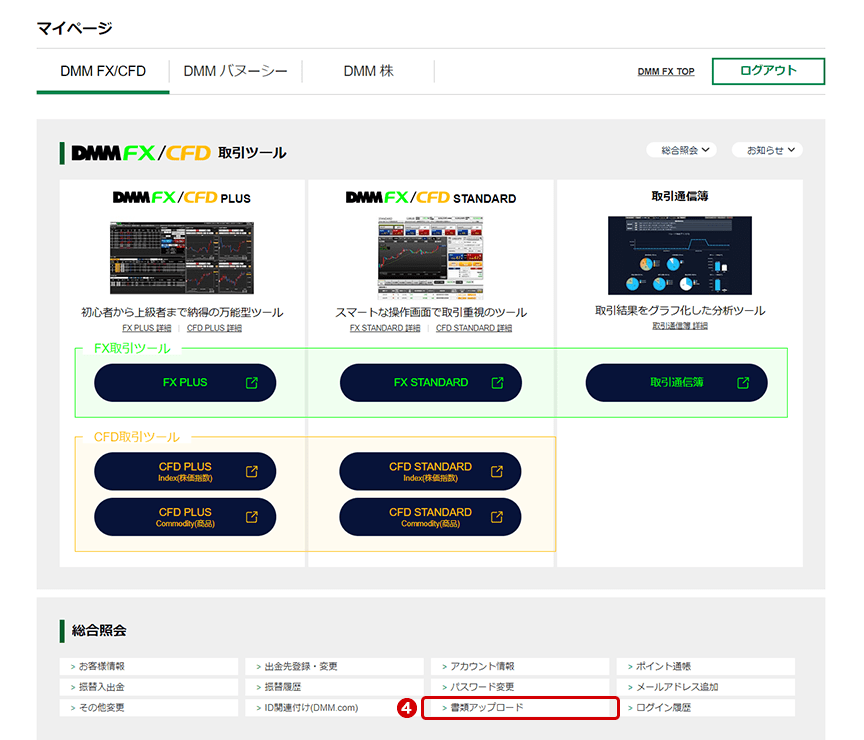This screenshot has height=740, width=864.
Task: Open その他変更 page
Action: click(x=149, y=707)
